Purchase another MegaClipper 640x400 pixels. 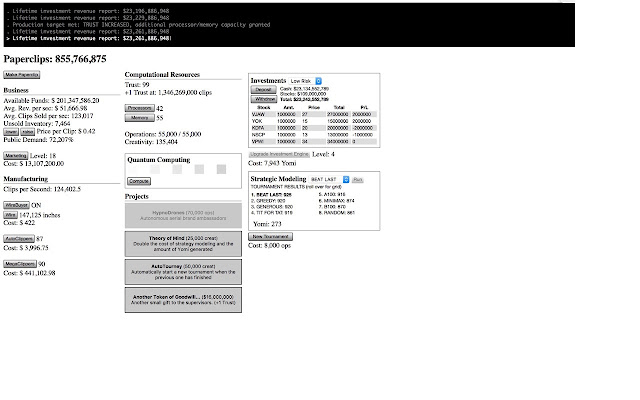coord(20,264)
